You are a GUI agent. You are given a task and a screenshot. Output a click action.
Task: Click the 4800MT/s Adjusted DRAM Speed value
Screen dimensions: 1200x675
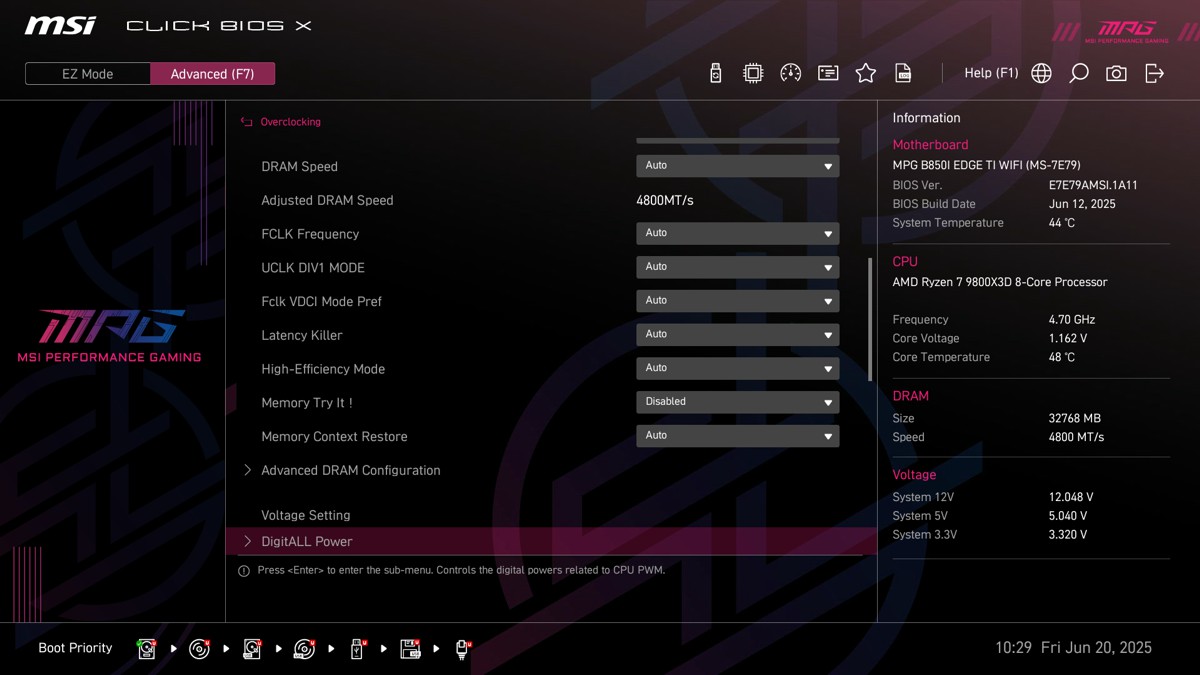(665, 200)
